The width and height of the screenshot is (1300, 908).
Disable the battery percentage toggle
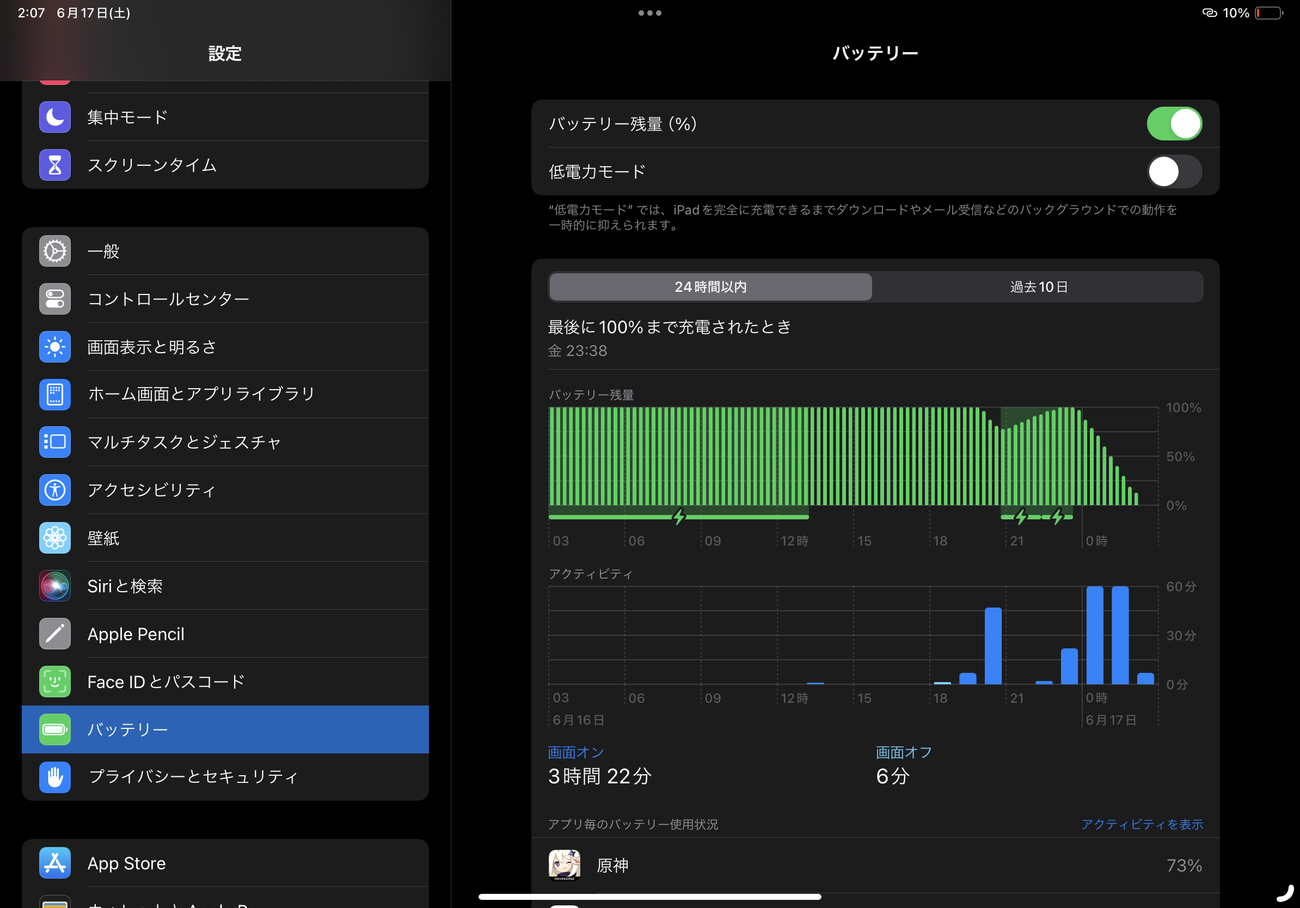click(x=1174, y=123)
